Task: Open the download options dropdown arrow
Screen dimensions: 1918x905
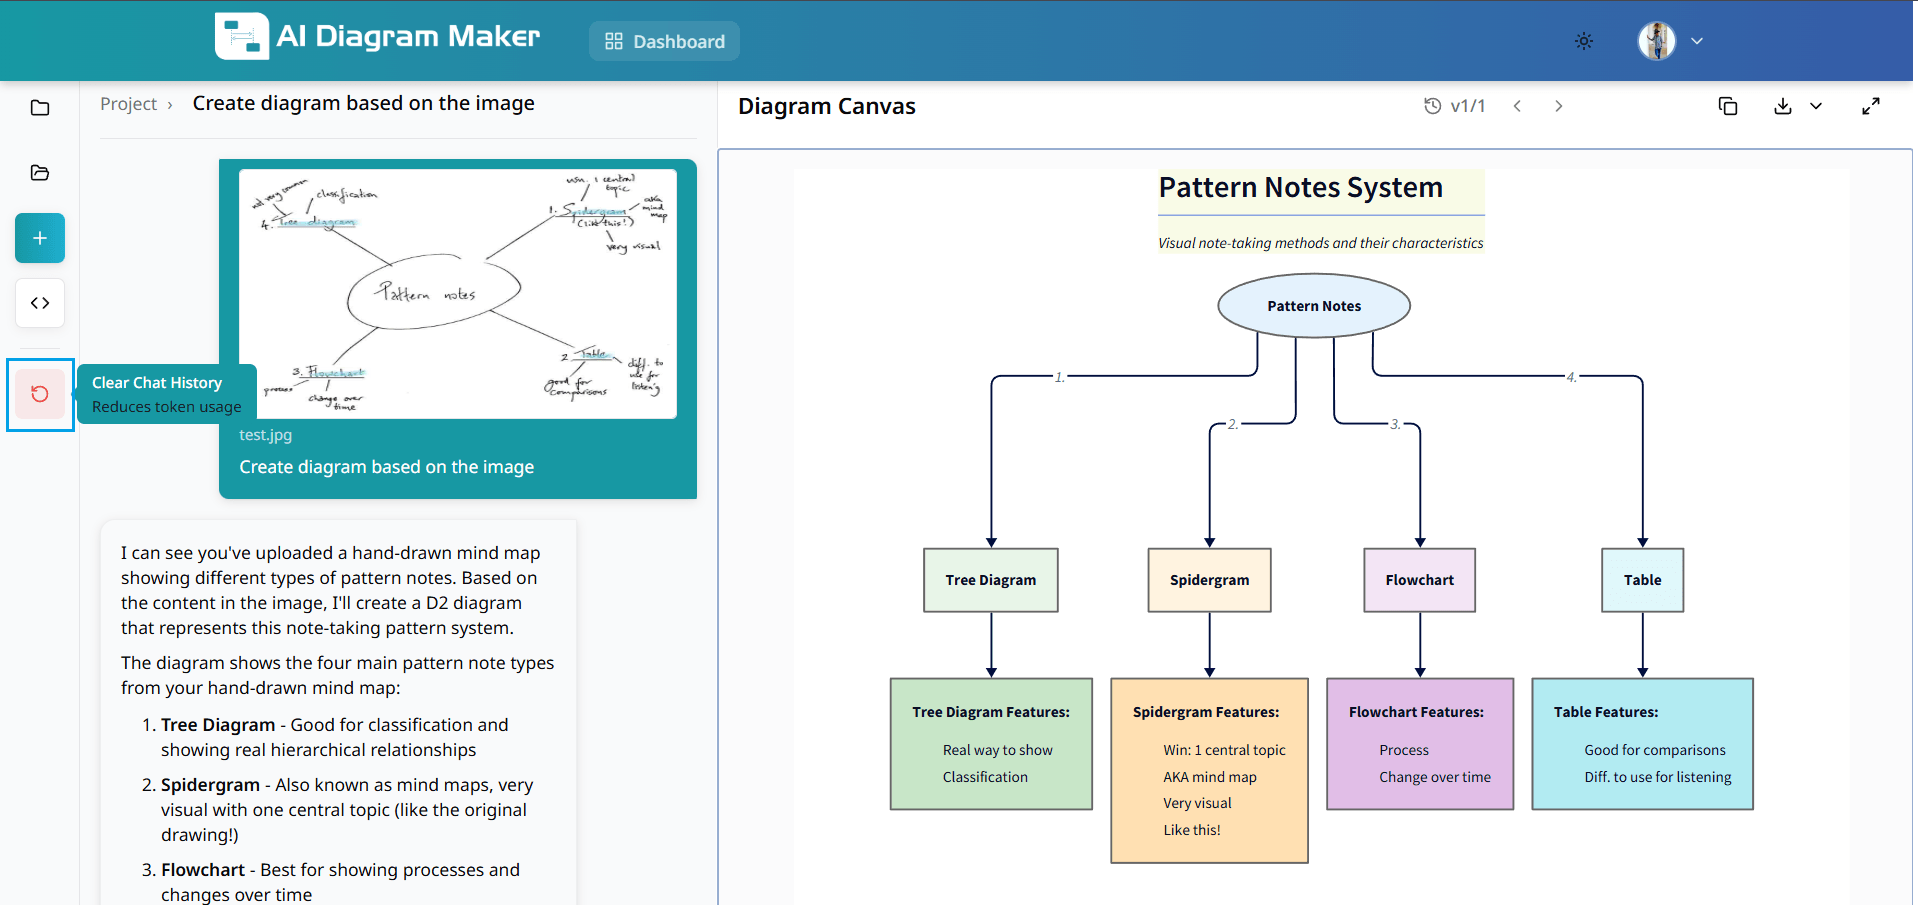Action: pyautogui.click(x=1816, y=106)
